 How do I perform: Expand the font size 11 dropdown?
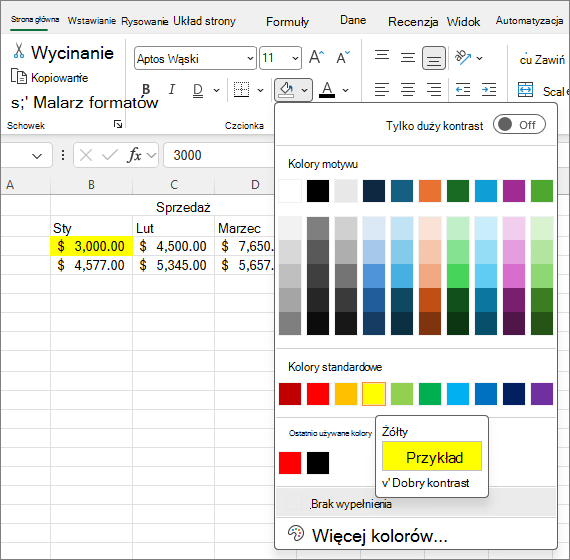coord(280,58)
